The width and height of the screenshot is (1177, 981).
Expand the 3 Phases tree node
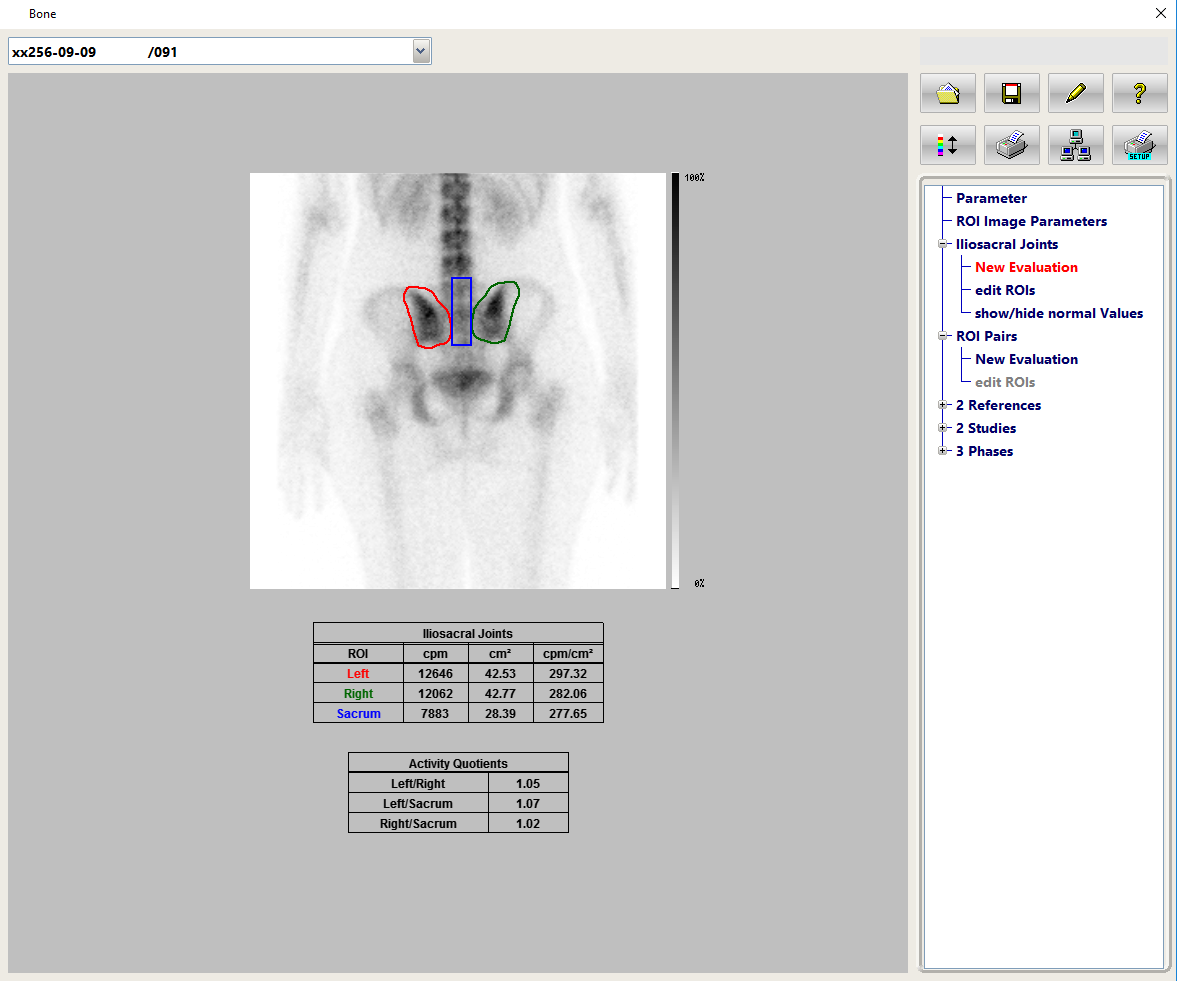pyautogui.click(x=942, y=451)
